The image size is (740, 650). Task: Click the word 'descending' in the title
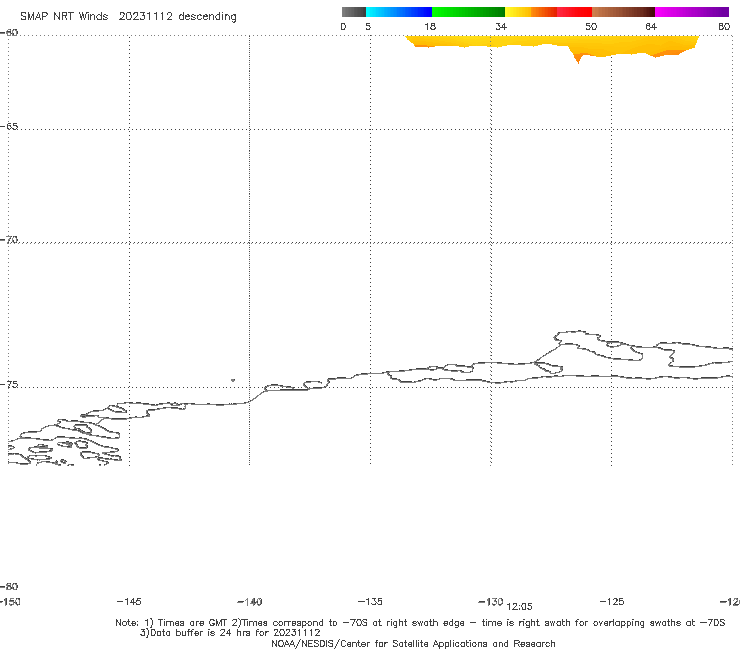tap(207, 17)
